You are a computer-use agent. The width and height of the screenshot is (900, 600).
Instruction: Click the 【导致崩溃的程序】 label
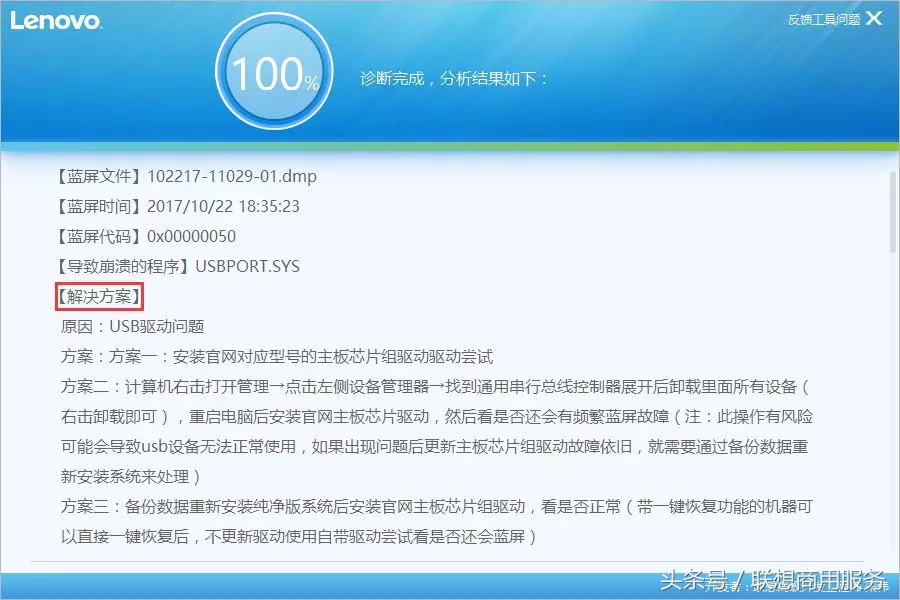pyautogui.click(x=123, y=266)
